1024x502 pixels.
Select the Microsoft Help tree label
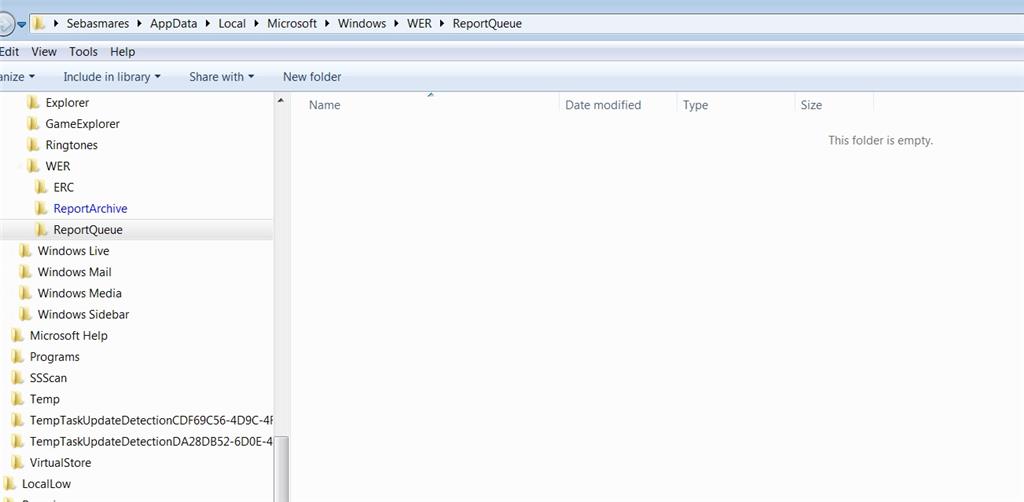click(x=69, y=336)
